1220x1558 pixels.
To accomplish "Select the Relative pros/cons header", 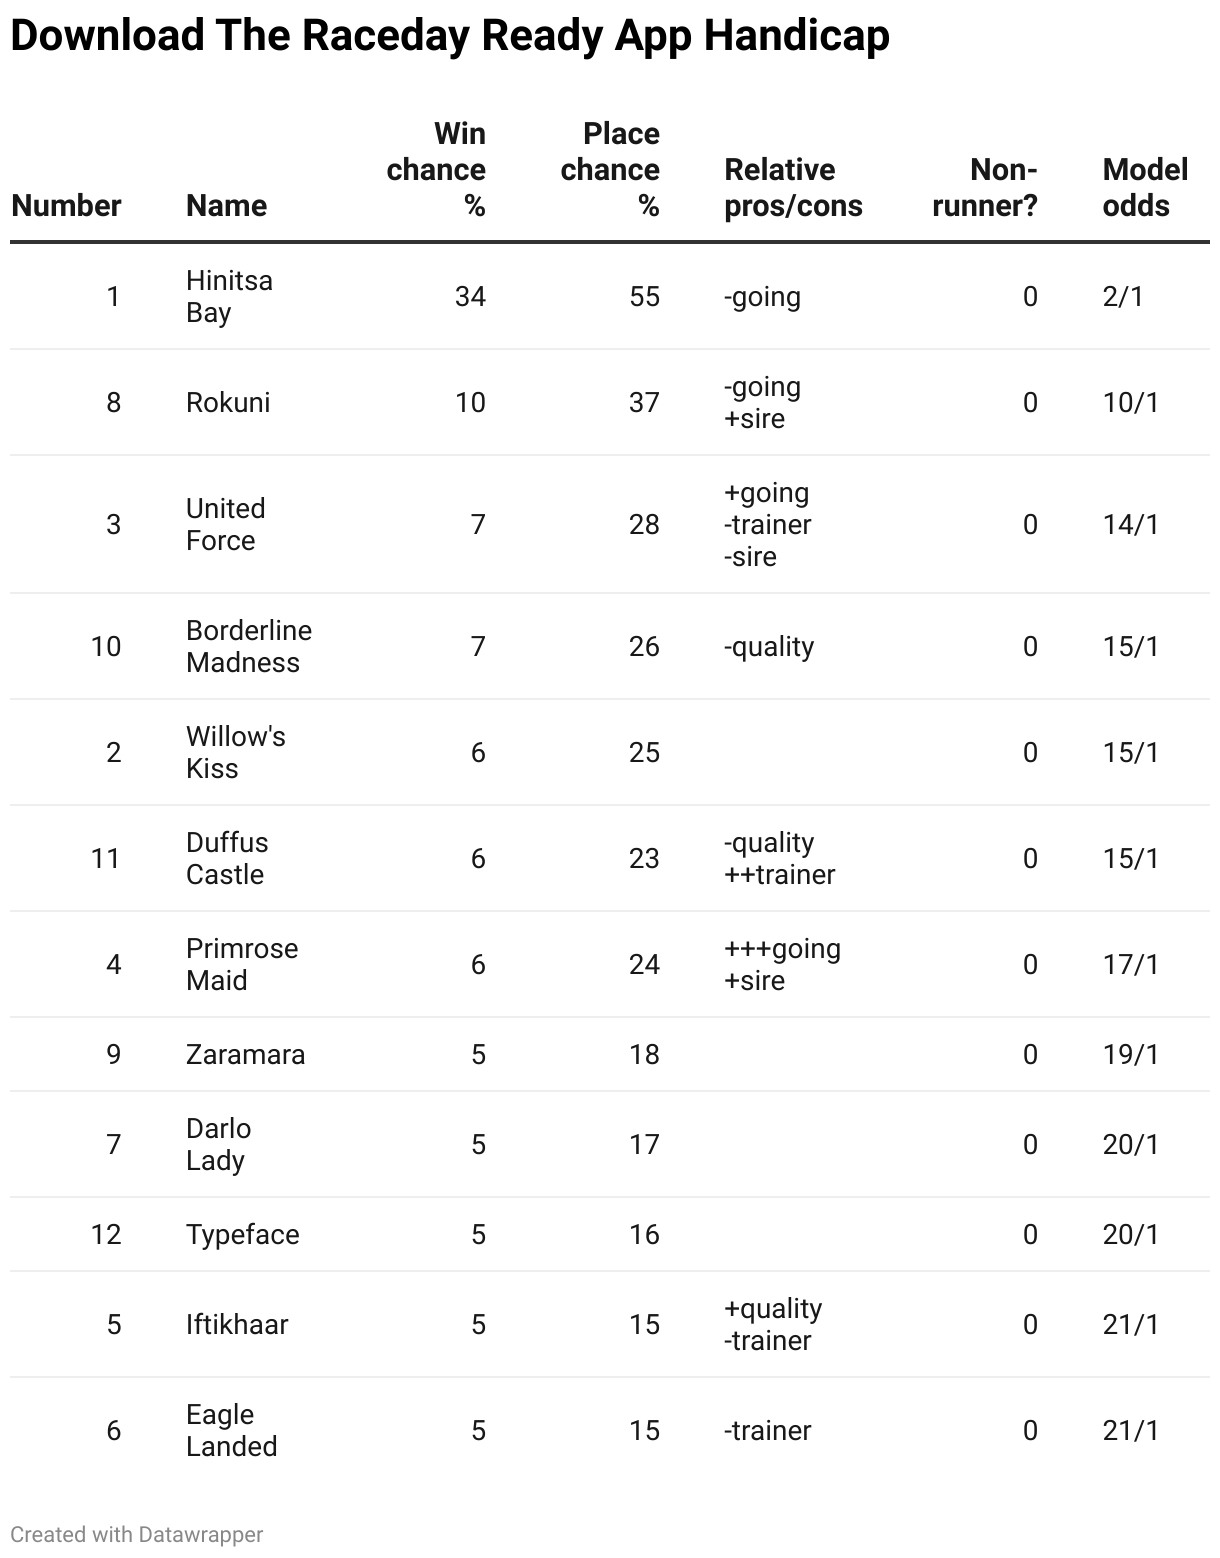I will point(793,187).
